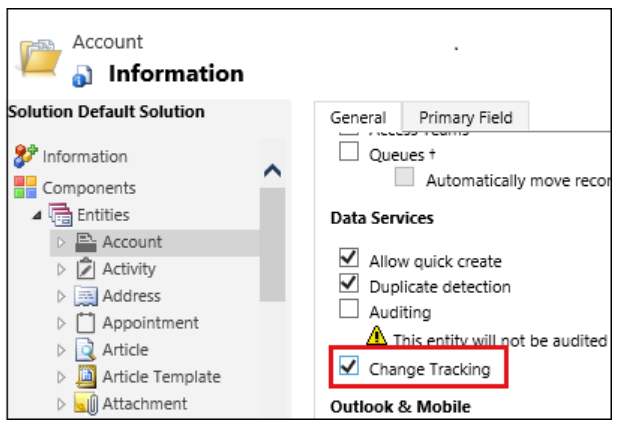Collapse the Entities tree node
The width and height of the screenshot is (622, 427).
click(x=37, y=215)
